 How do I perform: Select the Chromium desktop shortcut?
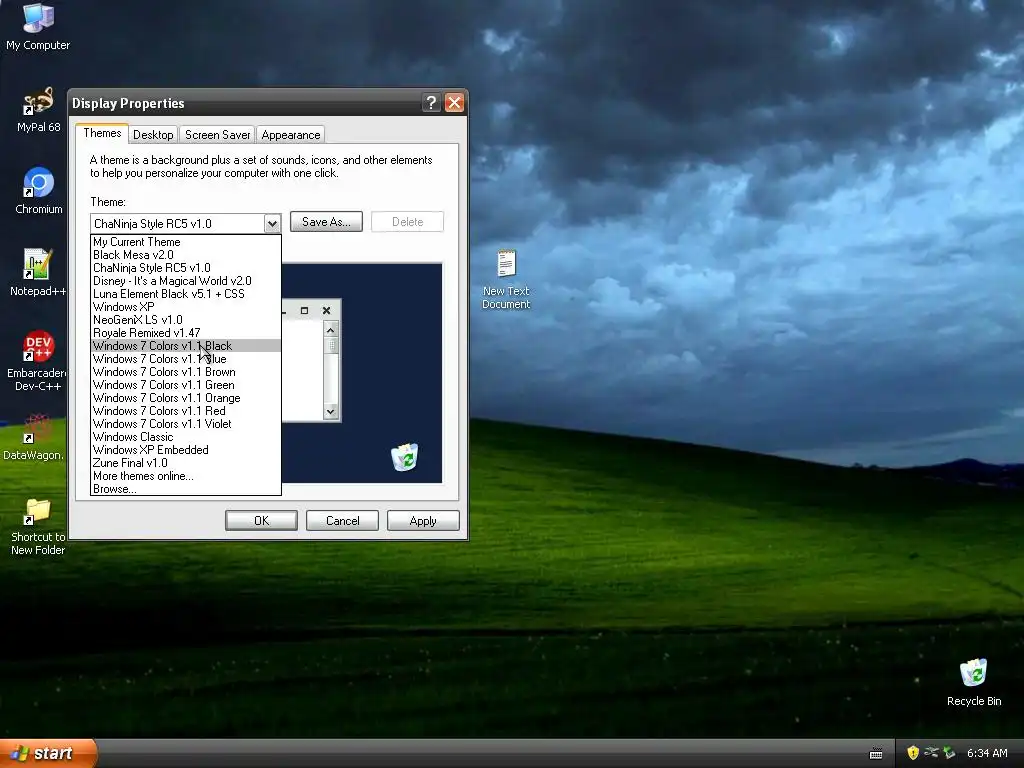coord(39,191)
